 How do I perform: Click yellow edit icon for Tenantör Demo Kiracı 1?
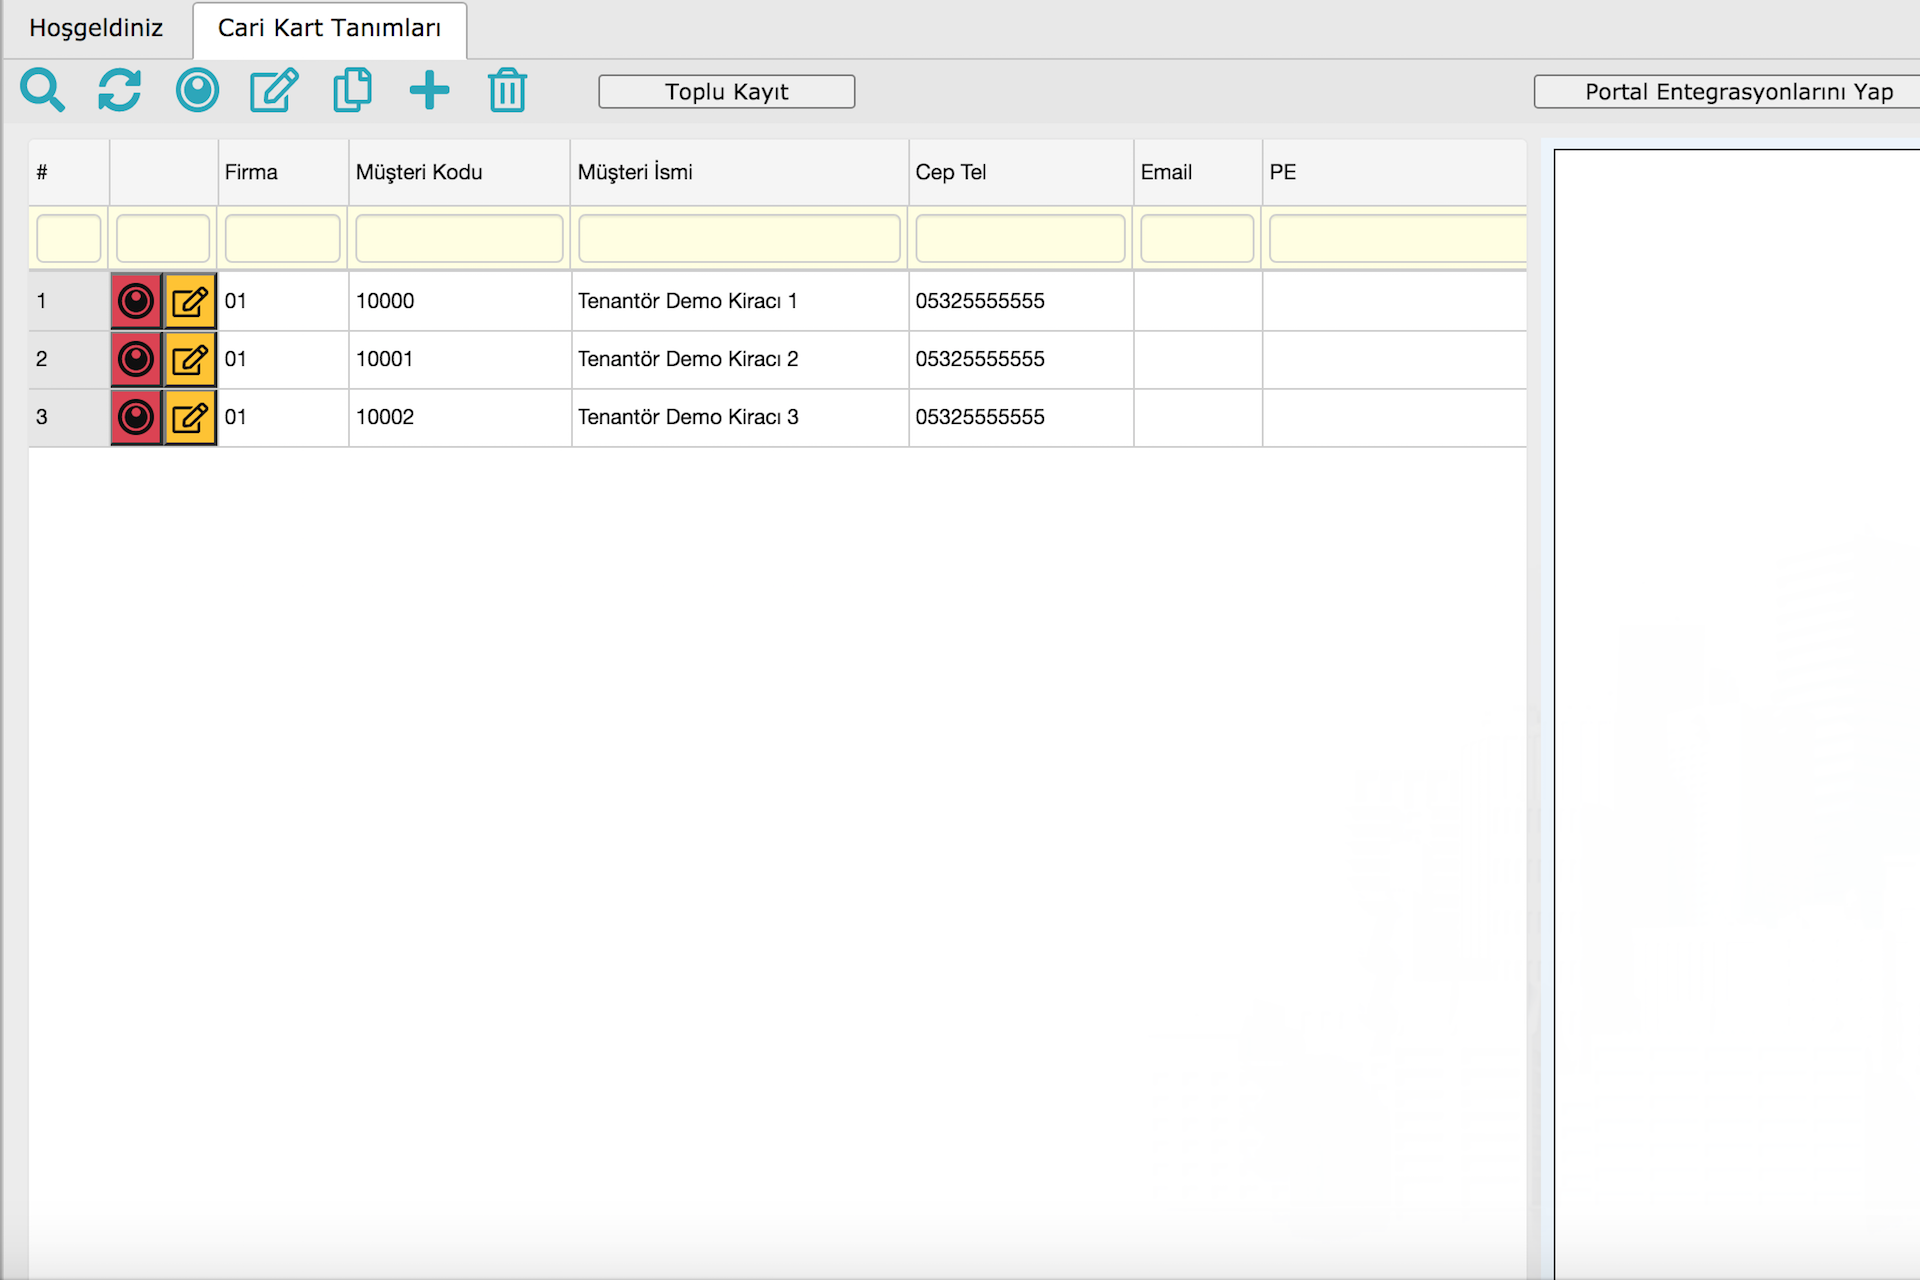190,301
